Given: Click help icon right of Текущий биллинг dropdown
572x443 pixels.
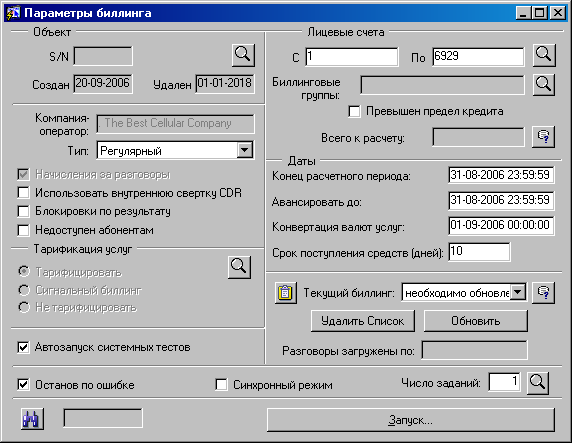Looking at the screenshot, I should coord(543,293).
